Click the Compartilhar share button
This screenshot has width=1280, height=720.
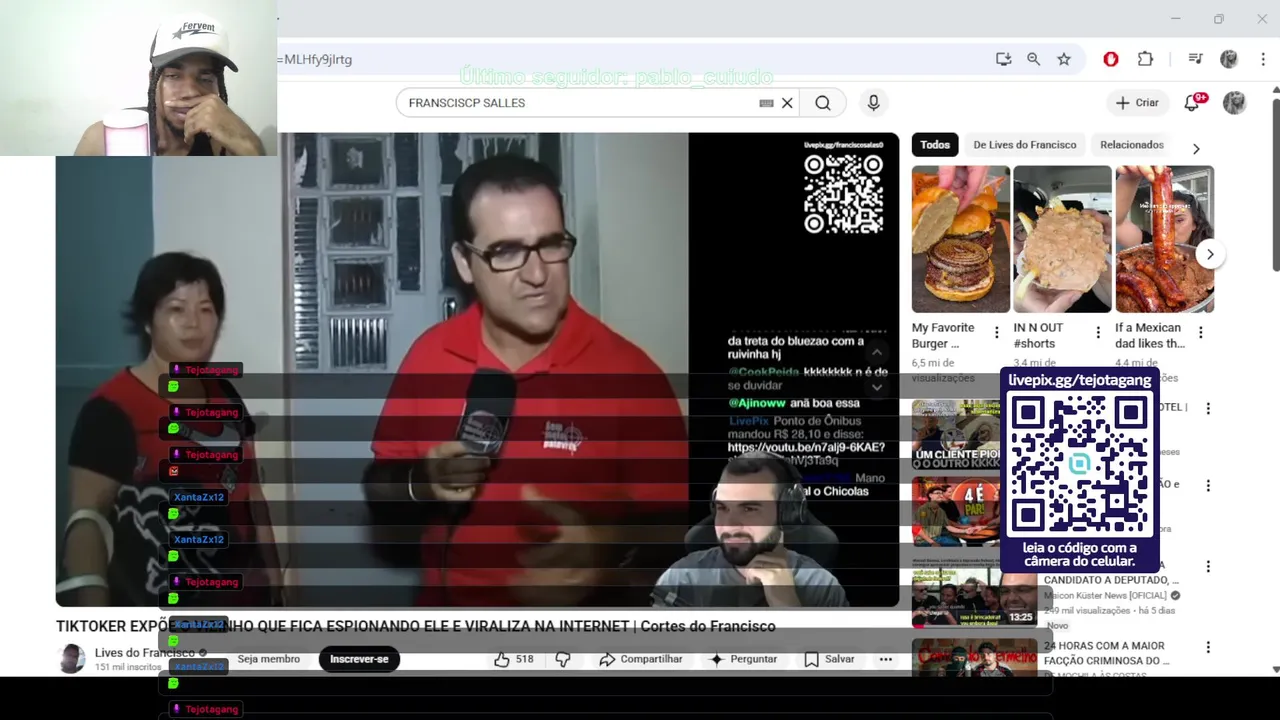(x=641, y=659)
